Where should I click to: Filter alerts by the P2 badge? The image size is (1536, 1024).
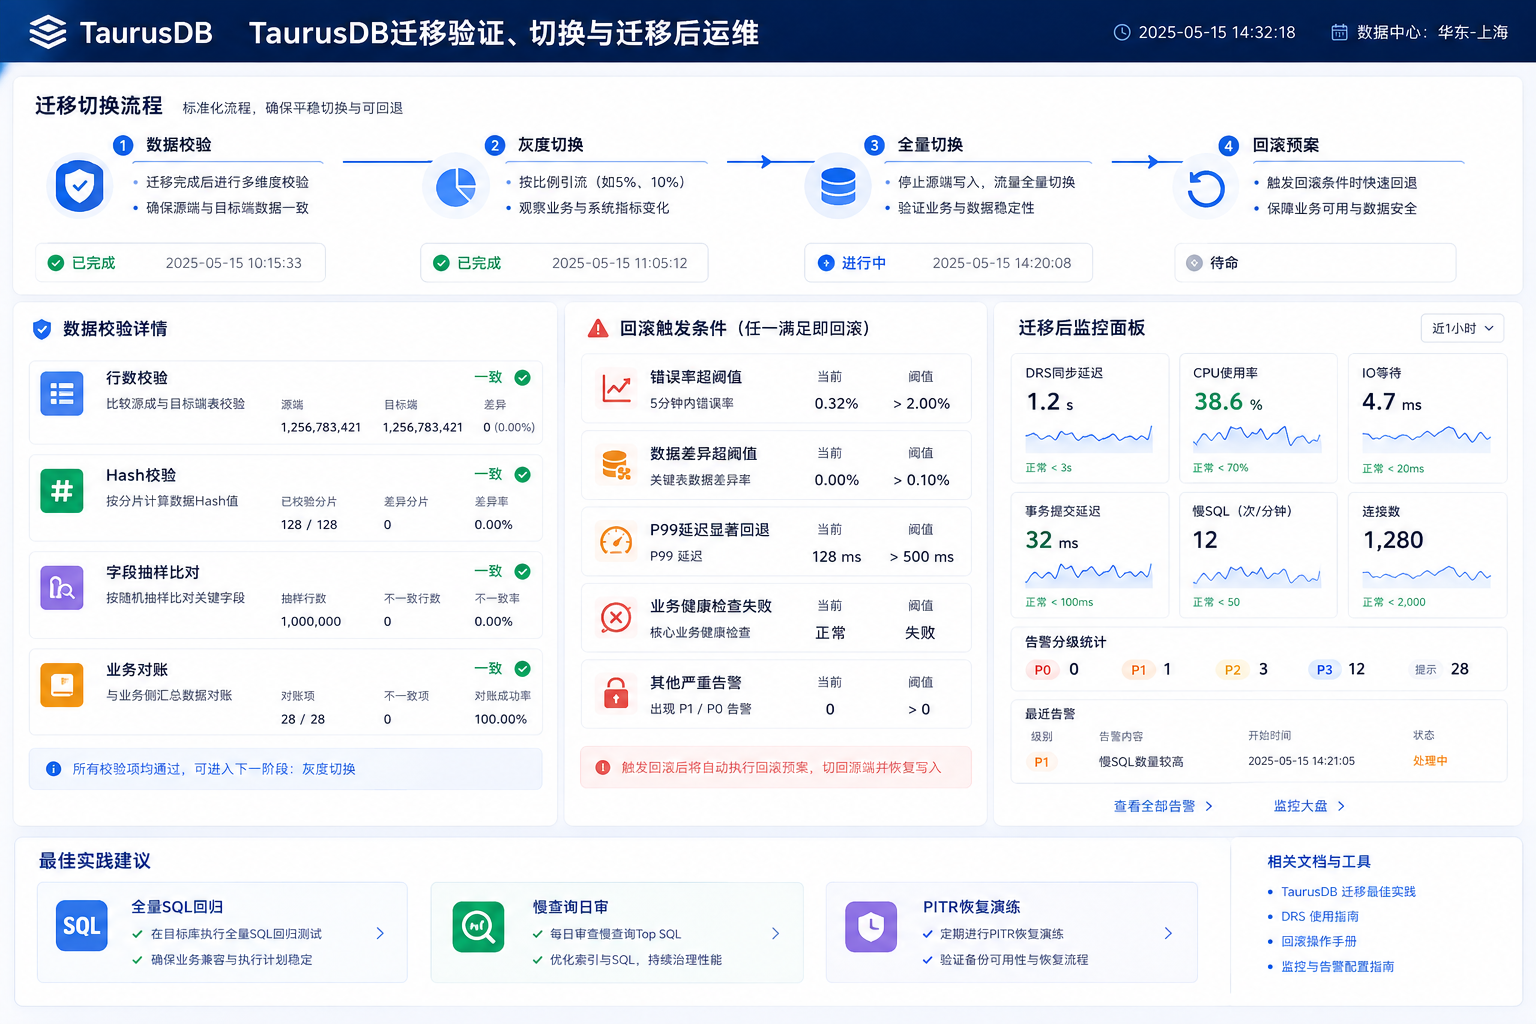pyautogui.click(x=1232, y=670)
